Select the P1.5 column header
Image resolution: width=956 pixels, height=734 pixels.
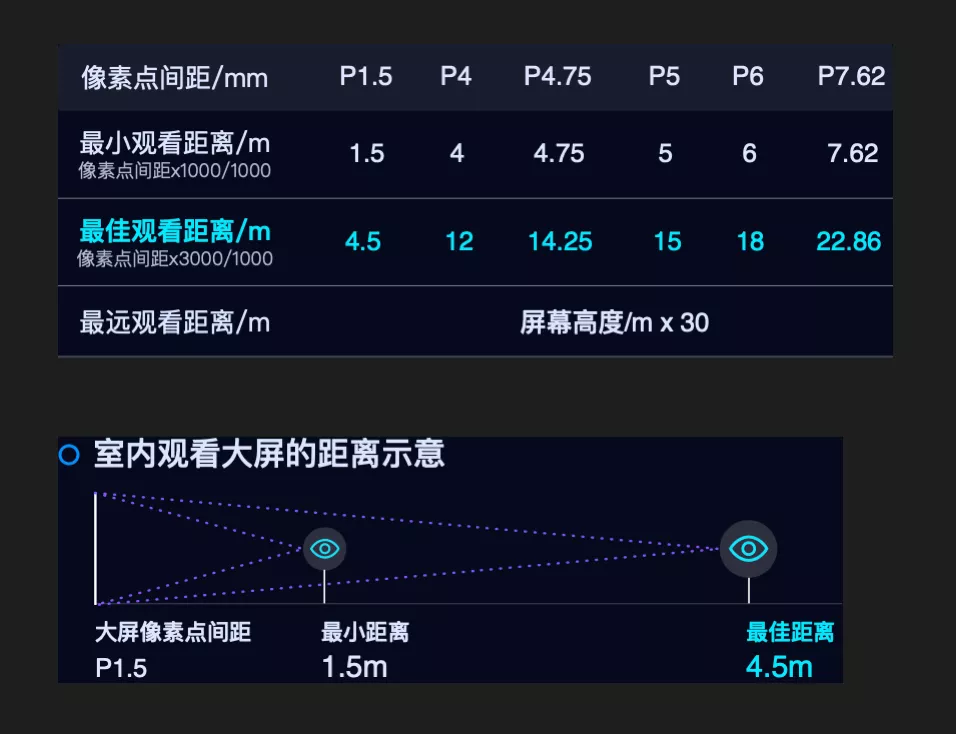366,76
